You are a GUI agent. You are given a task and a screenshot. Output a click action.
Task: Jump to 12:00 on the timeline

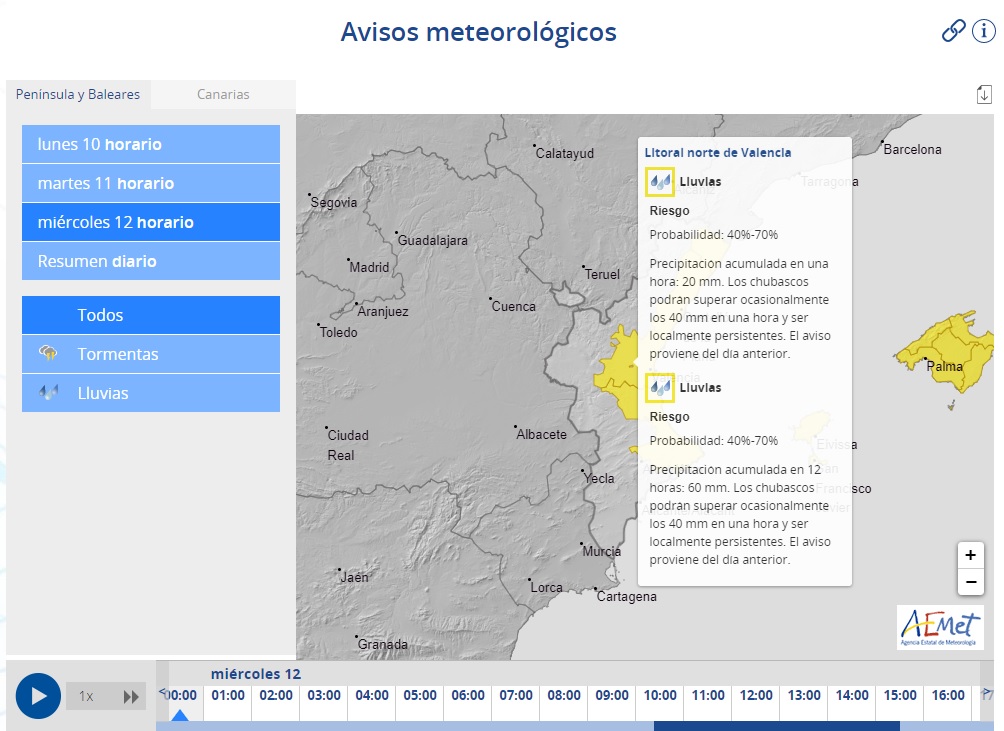pyautogui.click(x=756, y=696)
